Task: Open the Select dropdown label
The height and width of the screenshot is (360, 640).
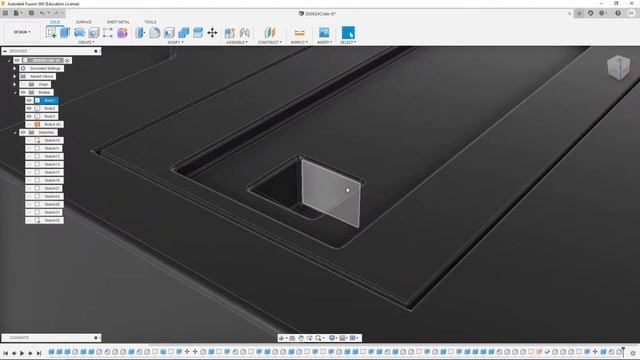Action: click(348, 42)
